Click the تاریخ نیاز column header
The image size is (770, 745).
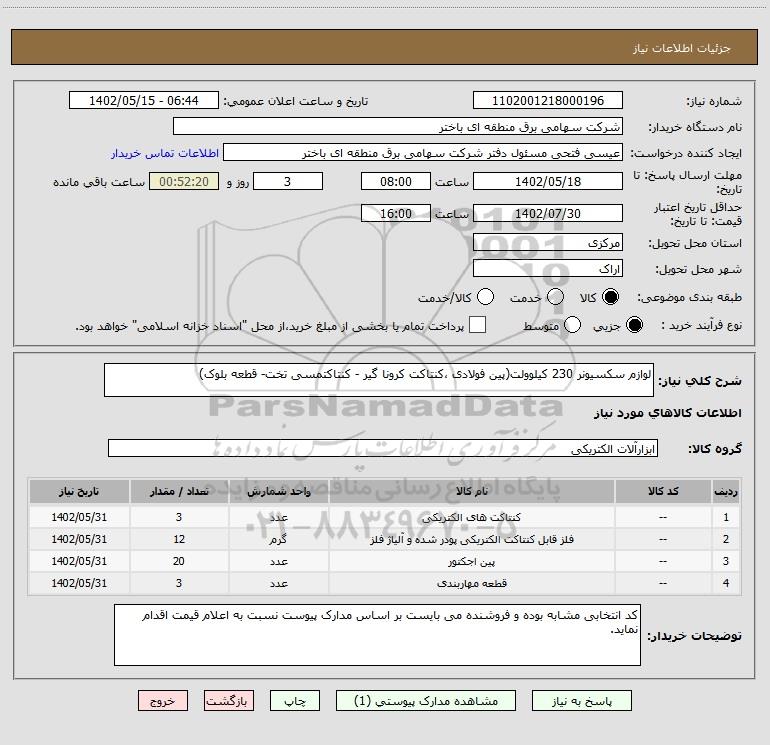click(79, 491)
